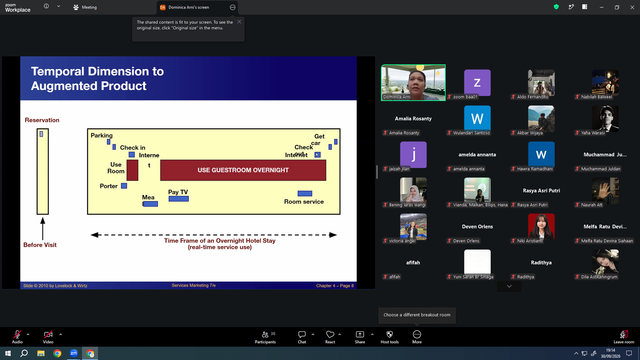
Task: Expand reactions arrow beside React
Action: click(340, 334)
